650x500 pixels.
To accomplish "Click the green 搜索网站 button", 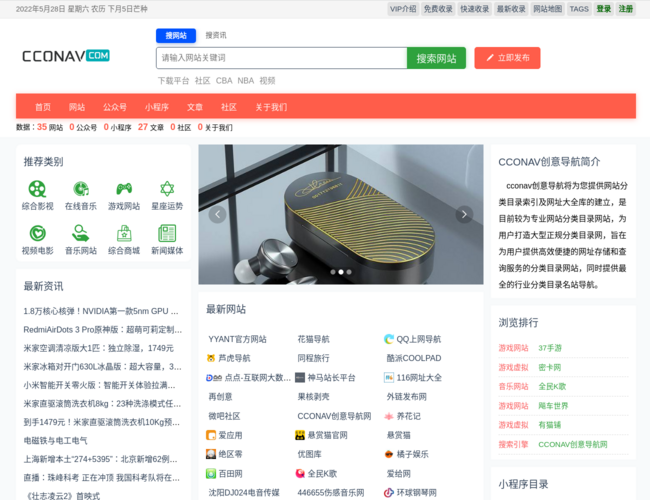I will [x=436, y=58].
